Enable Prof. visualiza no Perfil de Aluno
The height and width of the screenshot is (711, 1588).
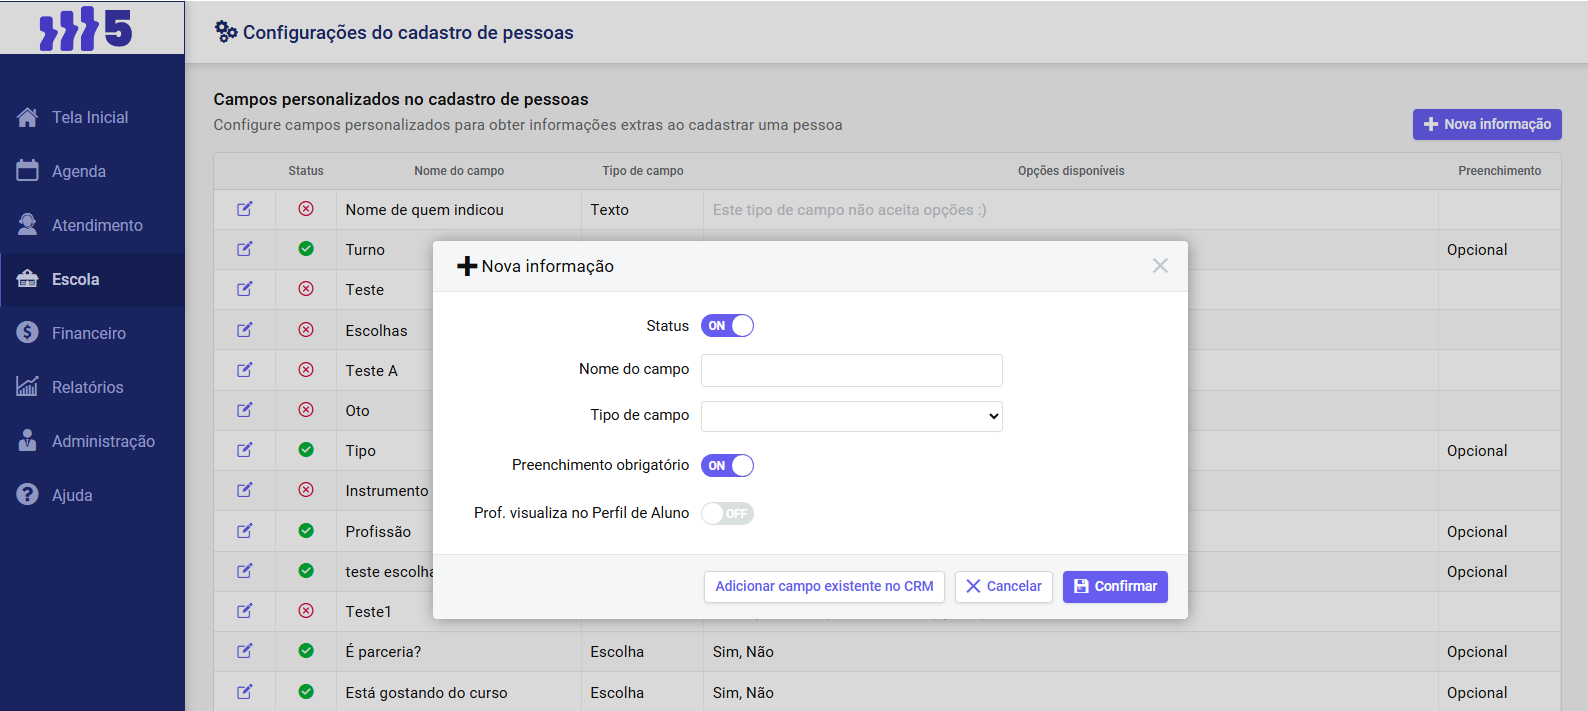tap(727, 514)
